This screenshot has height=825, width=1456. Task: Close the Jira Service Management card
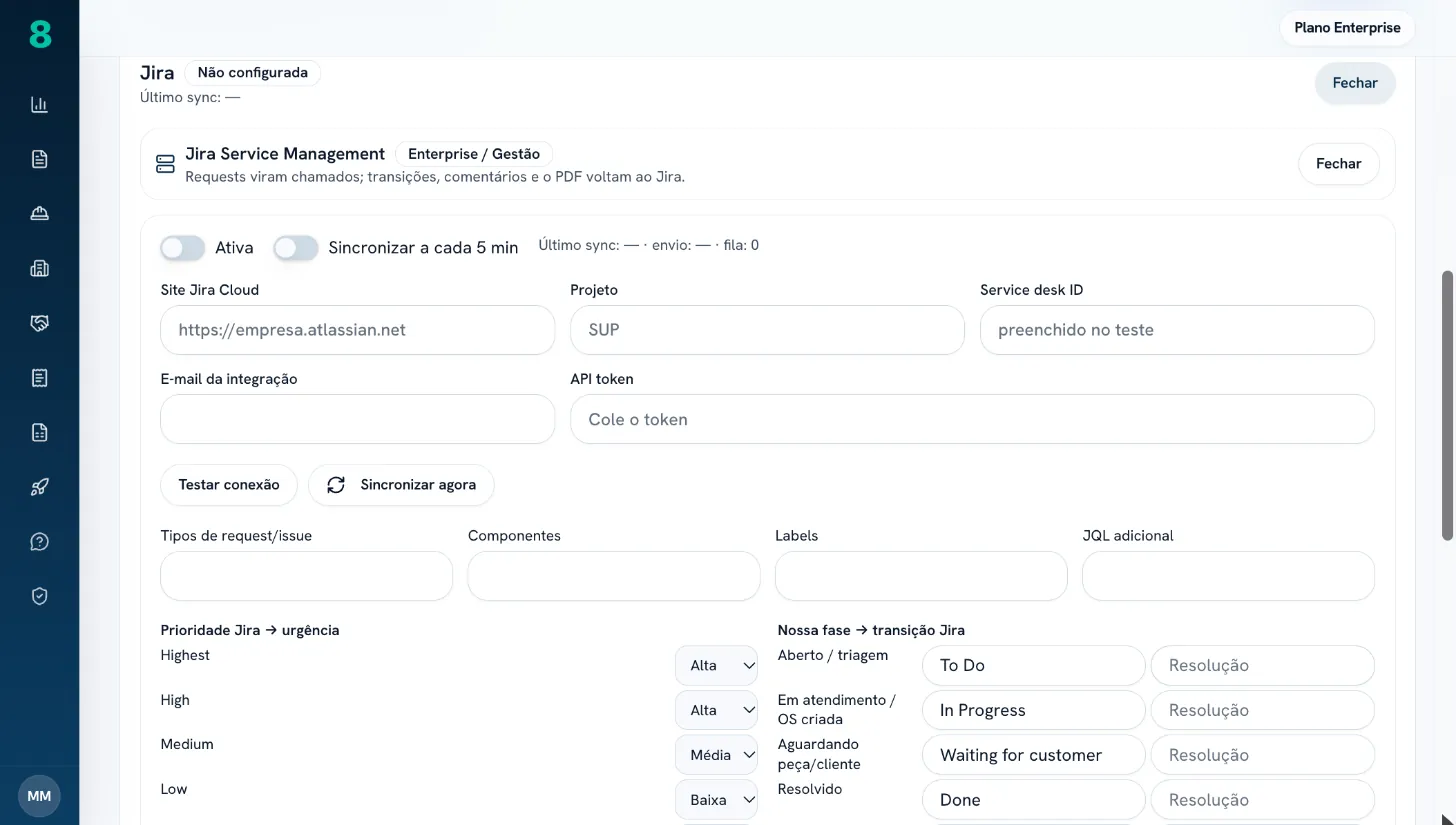[1339, 164]
